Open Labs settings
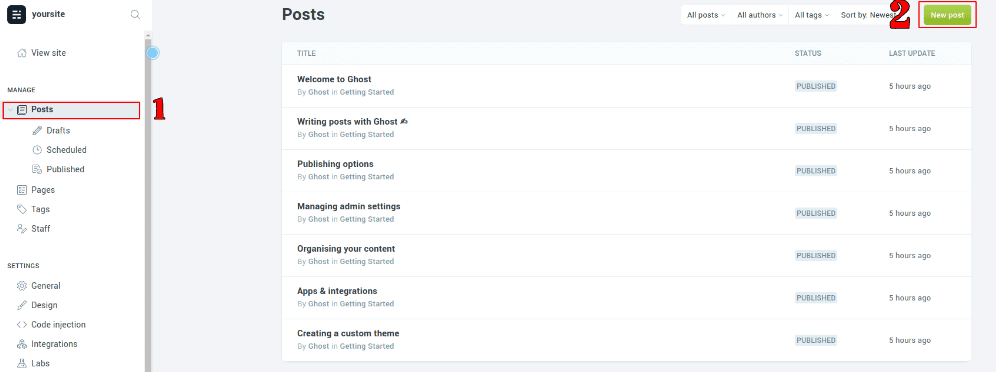Image resolution: width=996 pixels, height=372 pixels. coord(40,364)
